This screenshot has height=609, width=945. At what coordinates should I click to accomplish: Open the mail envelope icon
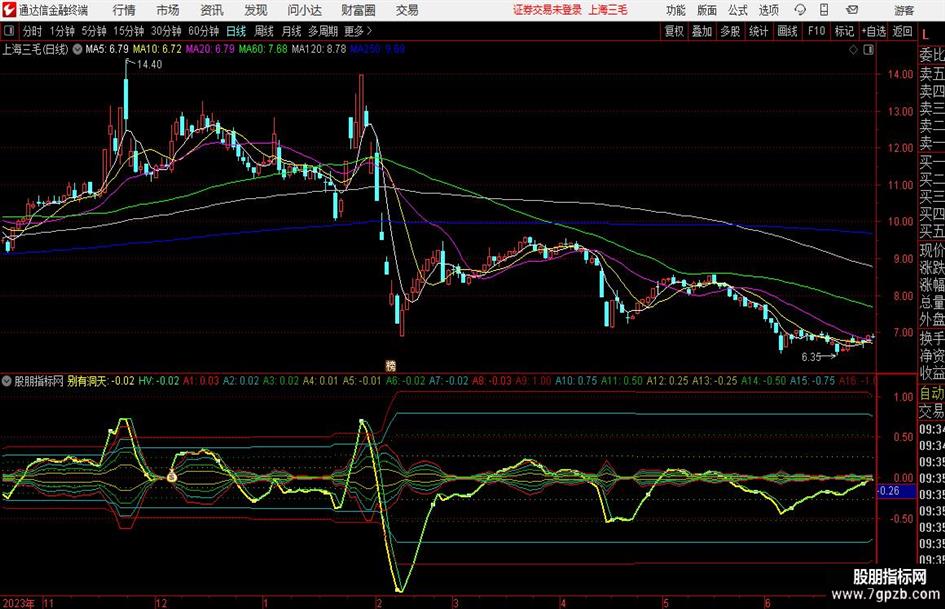click(x=852, y=10)
